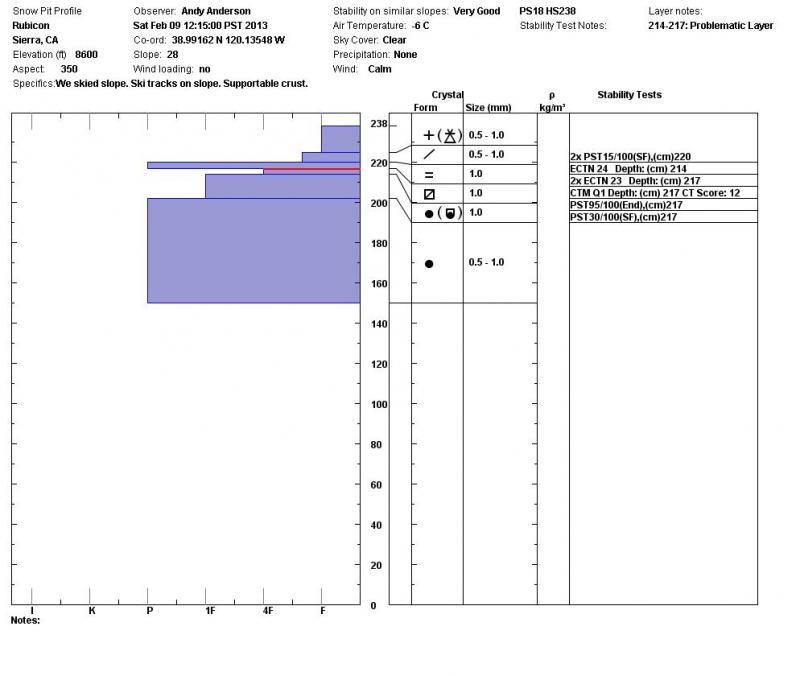This screenshot has width=800, height=676.
Task: Click the 1F hardness axis label
Action: pyautogui.click(x=209, y=609)
